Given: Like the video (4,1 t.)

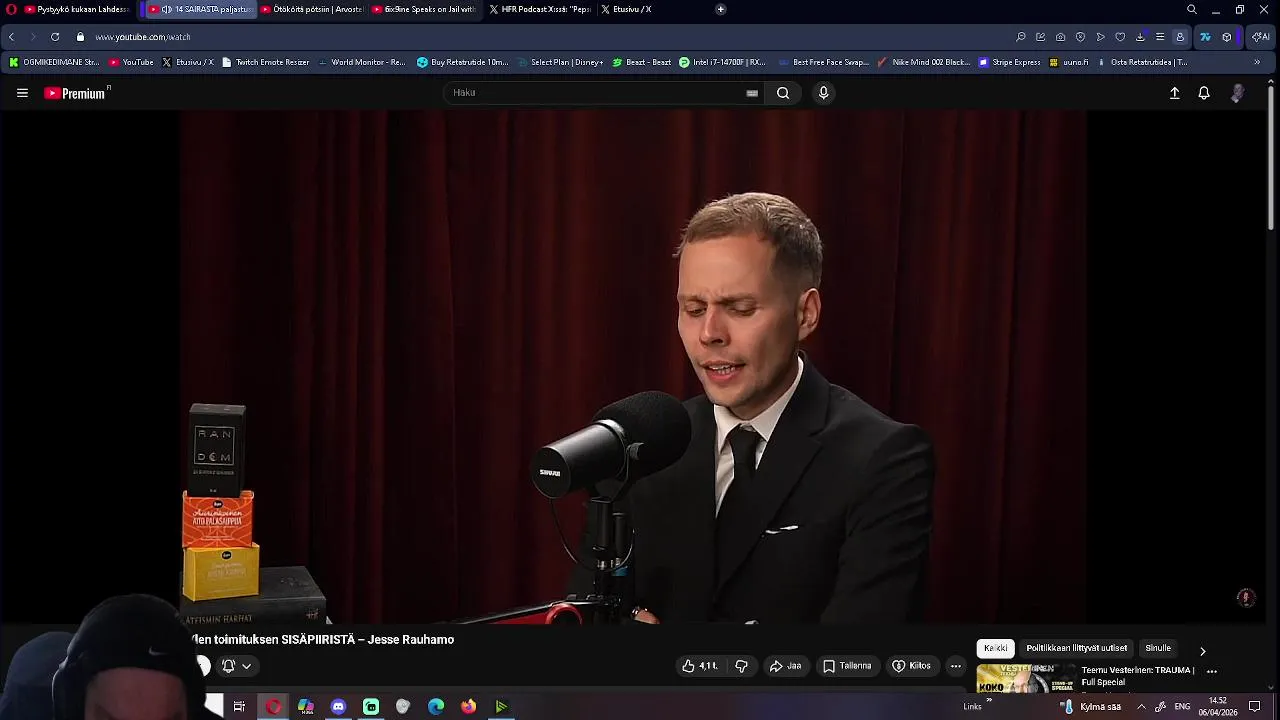Looking at the screenshot, I should click(699, 666).
